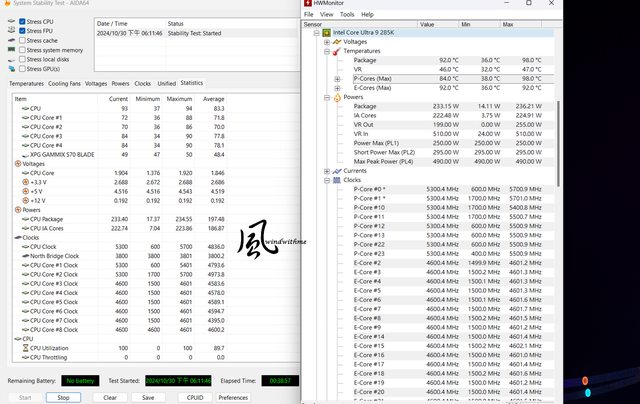The width and height of the screenshot is (640, 404).
Task: Expand the Voltages node in HWMonitor
Action: point(326,42)
